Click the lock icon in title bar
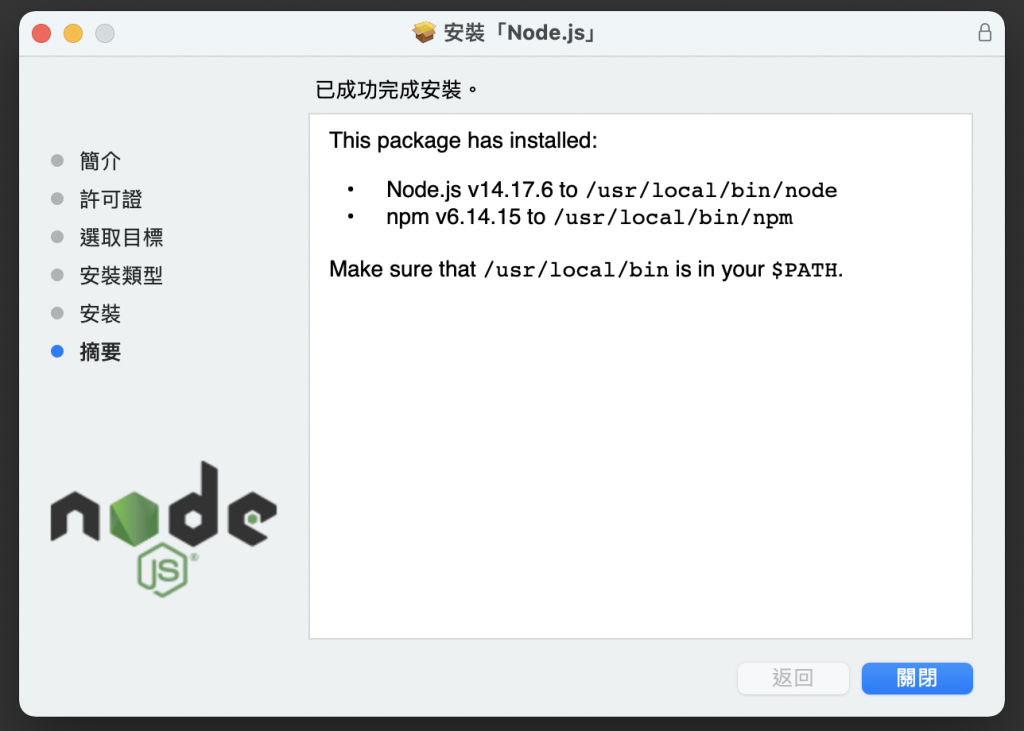The width and height of the screenshot is (1024, 731). pyautogui.click(x=984, y=33)
